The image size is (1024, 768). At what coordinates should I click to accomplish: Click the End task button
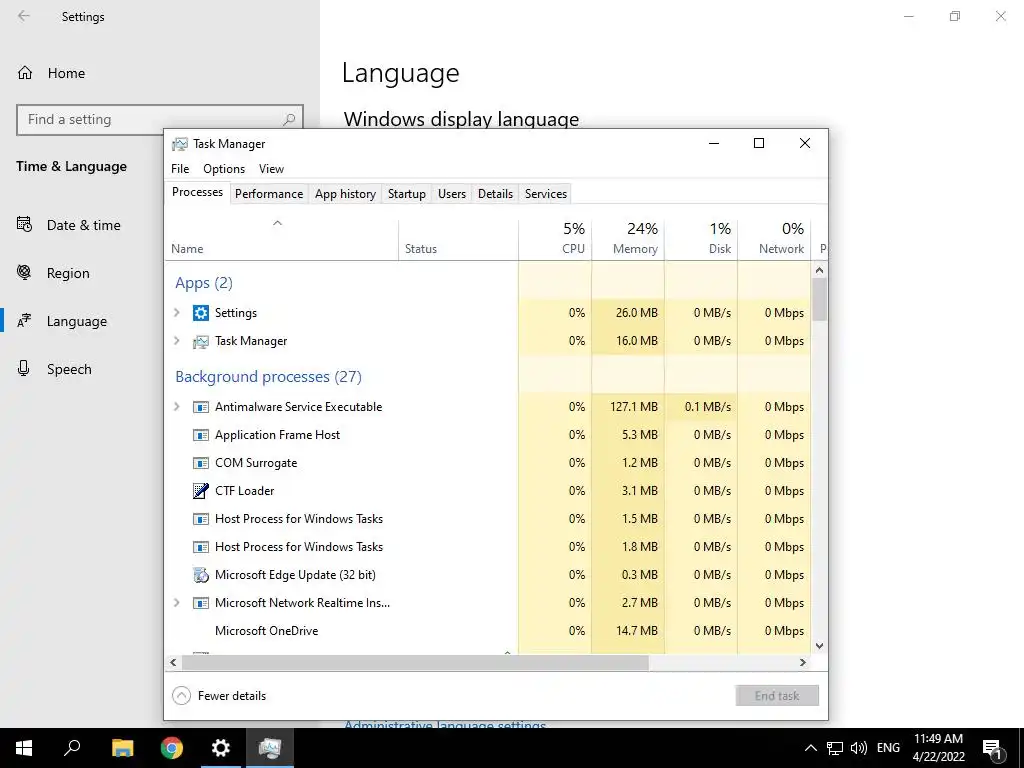click(x=777, y=696)
